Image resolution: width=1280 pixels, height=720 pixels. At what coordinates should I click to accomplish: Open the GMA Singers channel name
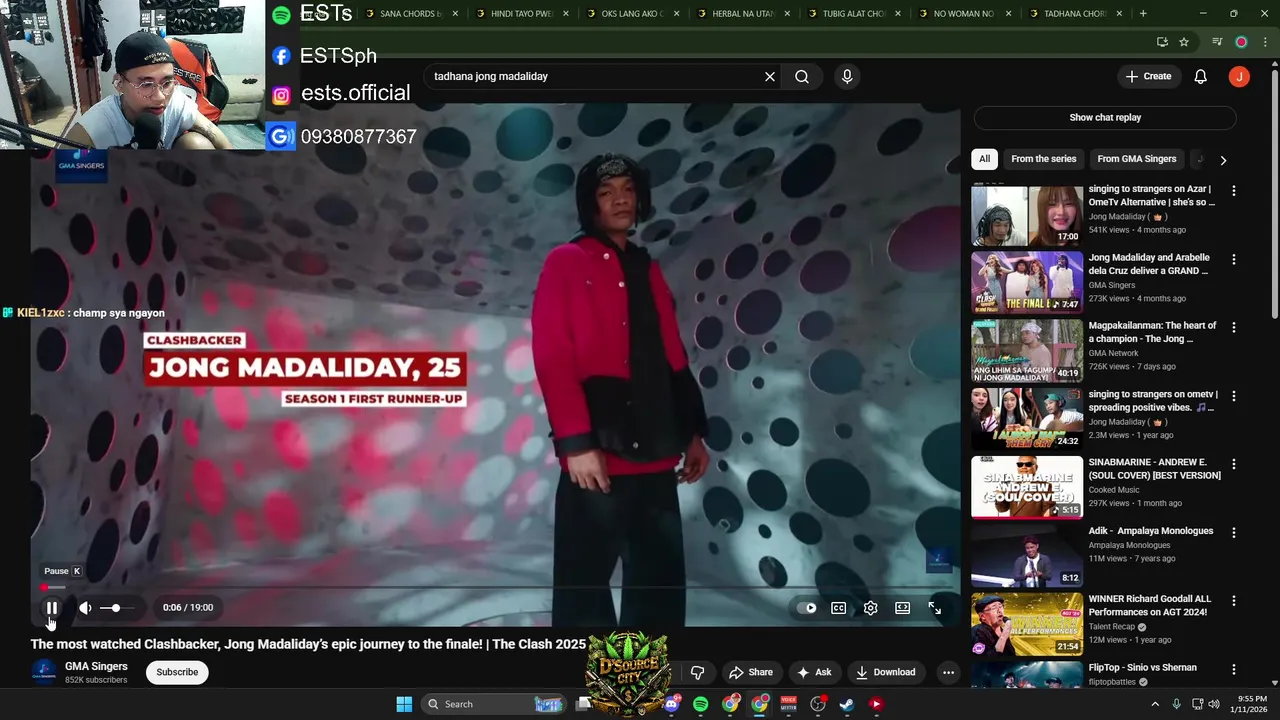click(x=96, y=666)
